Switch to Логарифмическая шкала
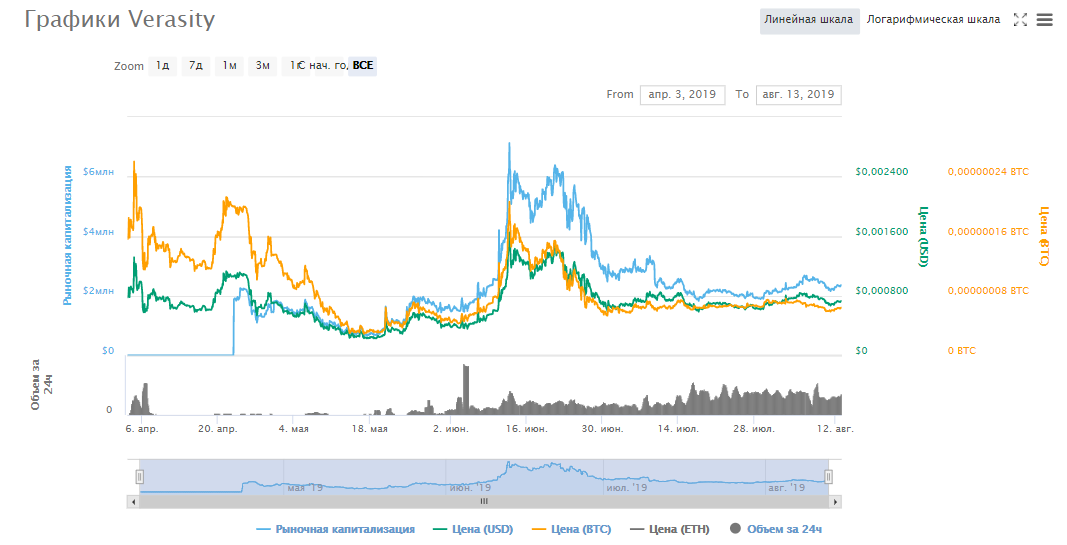Viewport: 1067px width, 545px height. [934, 20]
